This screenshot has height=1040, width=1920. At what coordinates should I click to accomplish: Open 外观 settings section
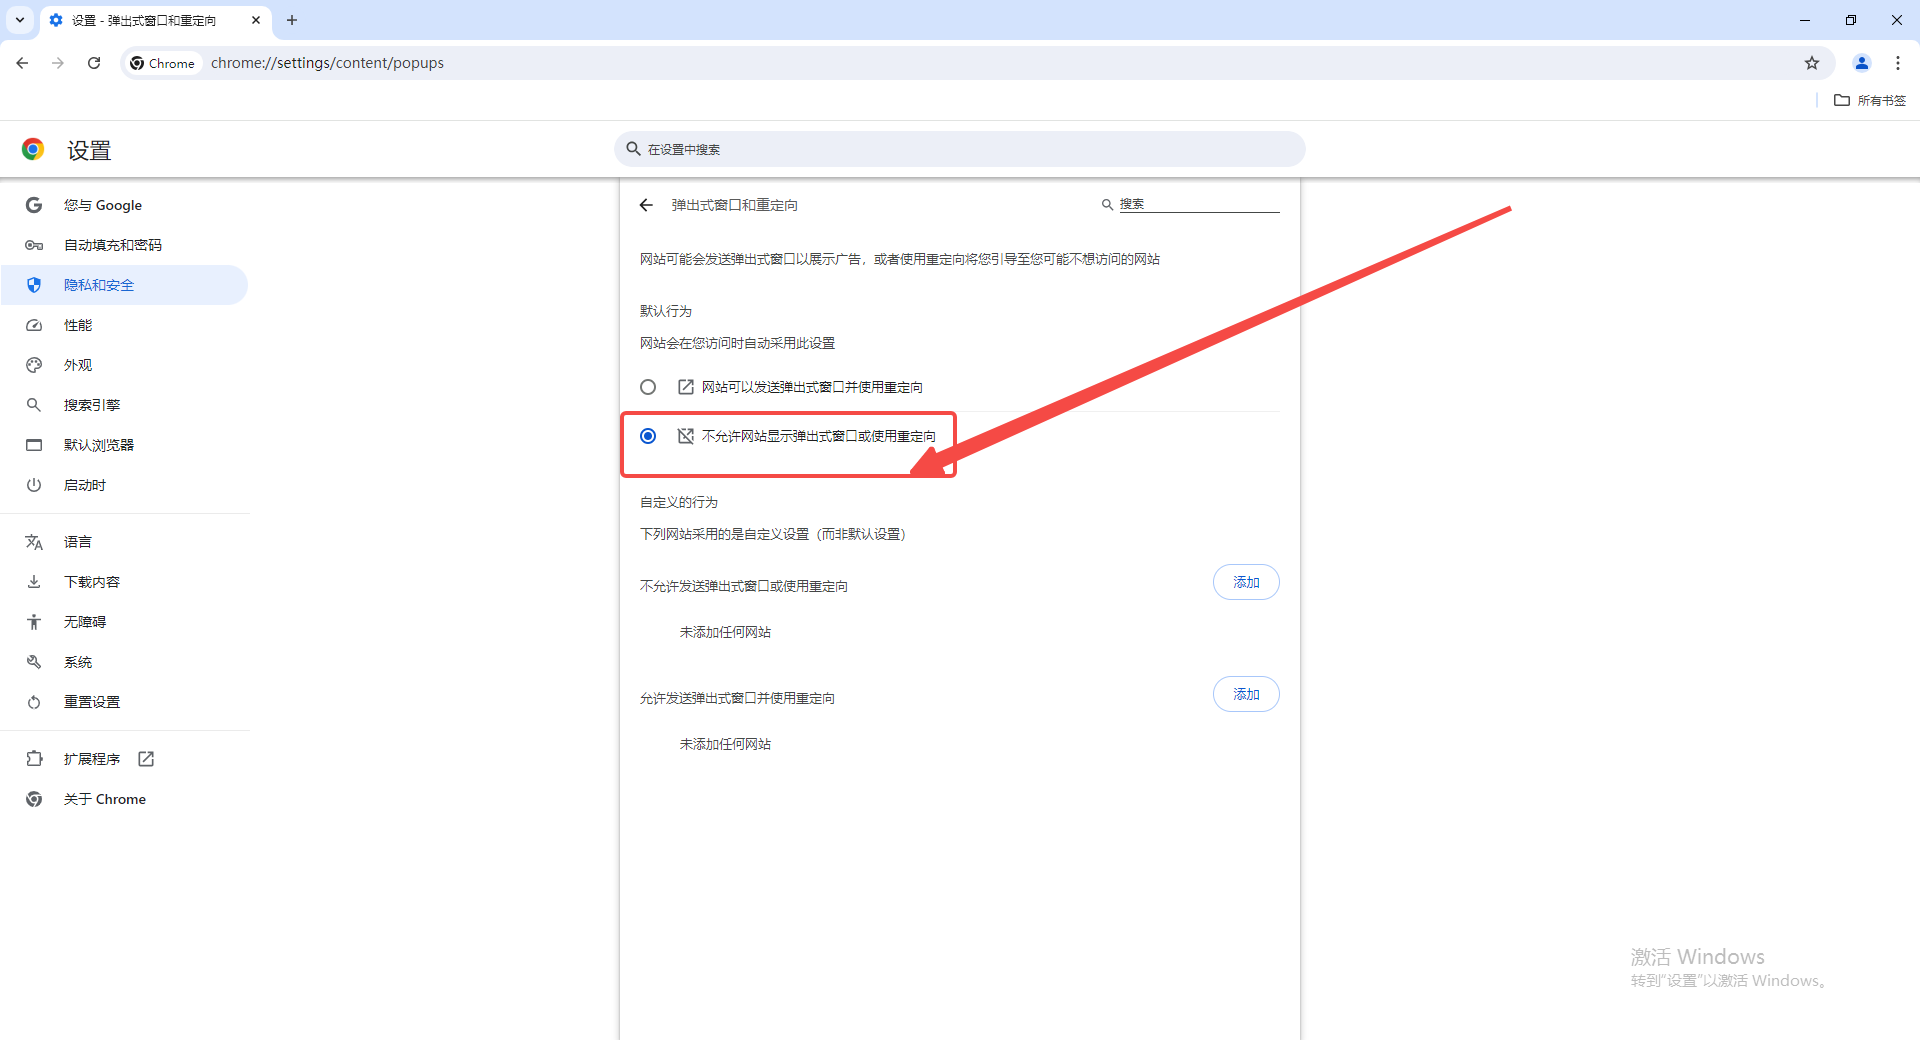125,365
